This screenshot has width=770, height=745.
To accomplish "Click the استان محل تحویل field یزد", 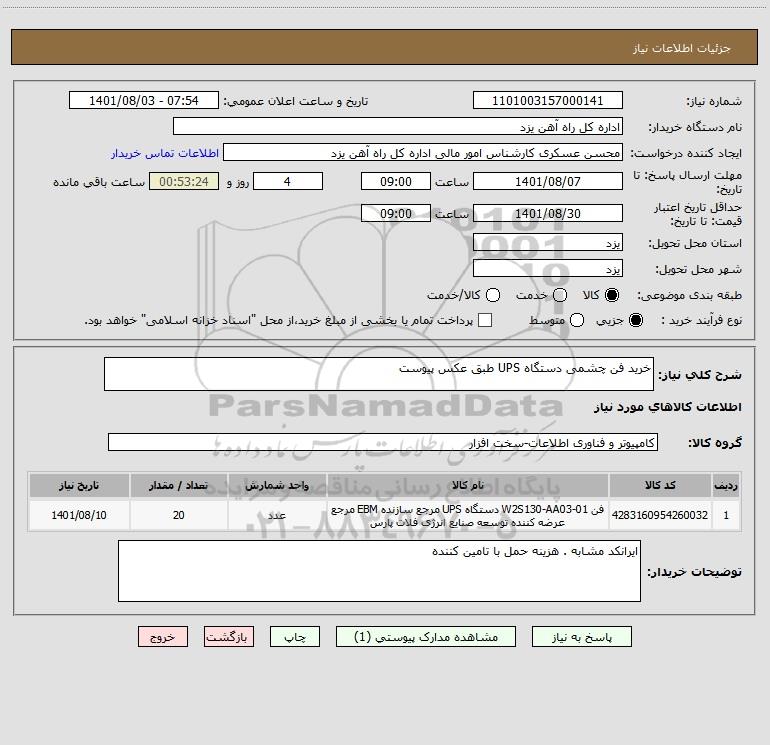I will [548, 242].
